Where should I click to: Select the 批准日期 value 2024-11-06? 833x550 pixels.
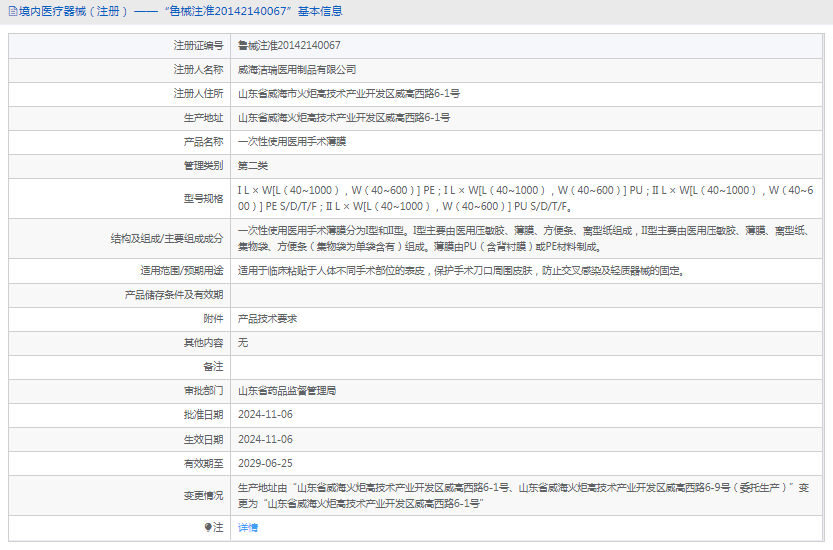point(265,415)
